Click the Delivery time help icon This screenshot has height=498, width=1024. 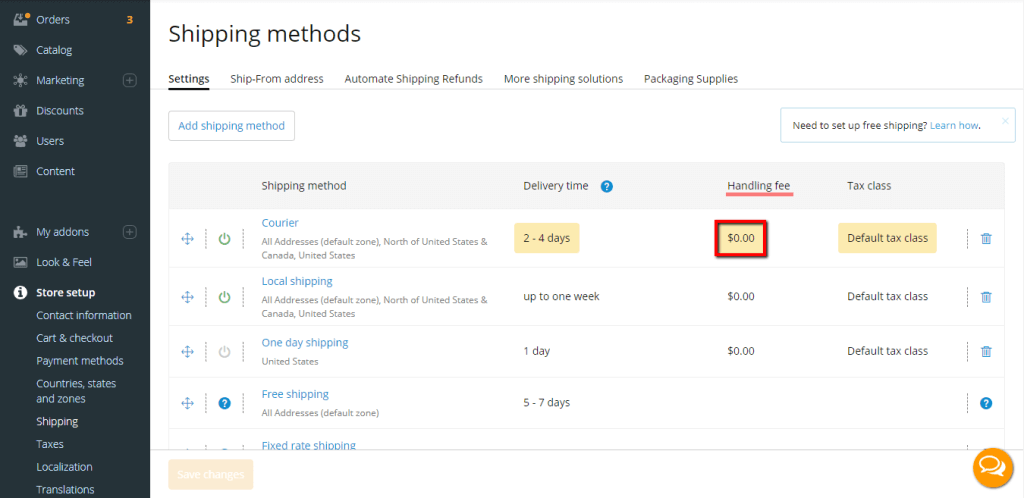(x=607, y=187)
